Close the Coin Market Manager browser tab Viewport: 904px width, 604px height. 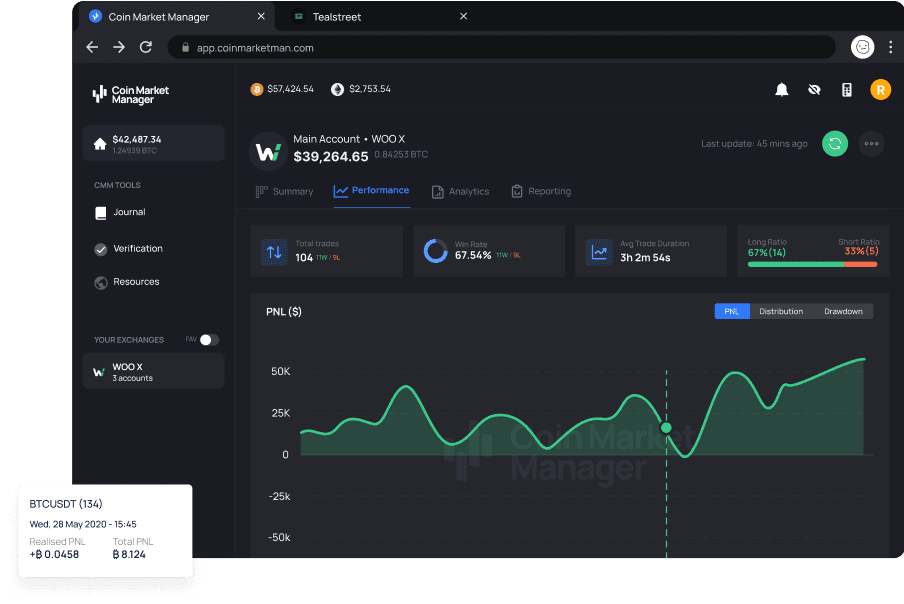(x=261, y=16)
